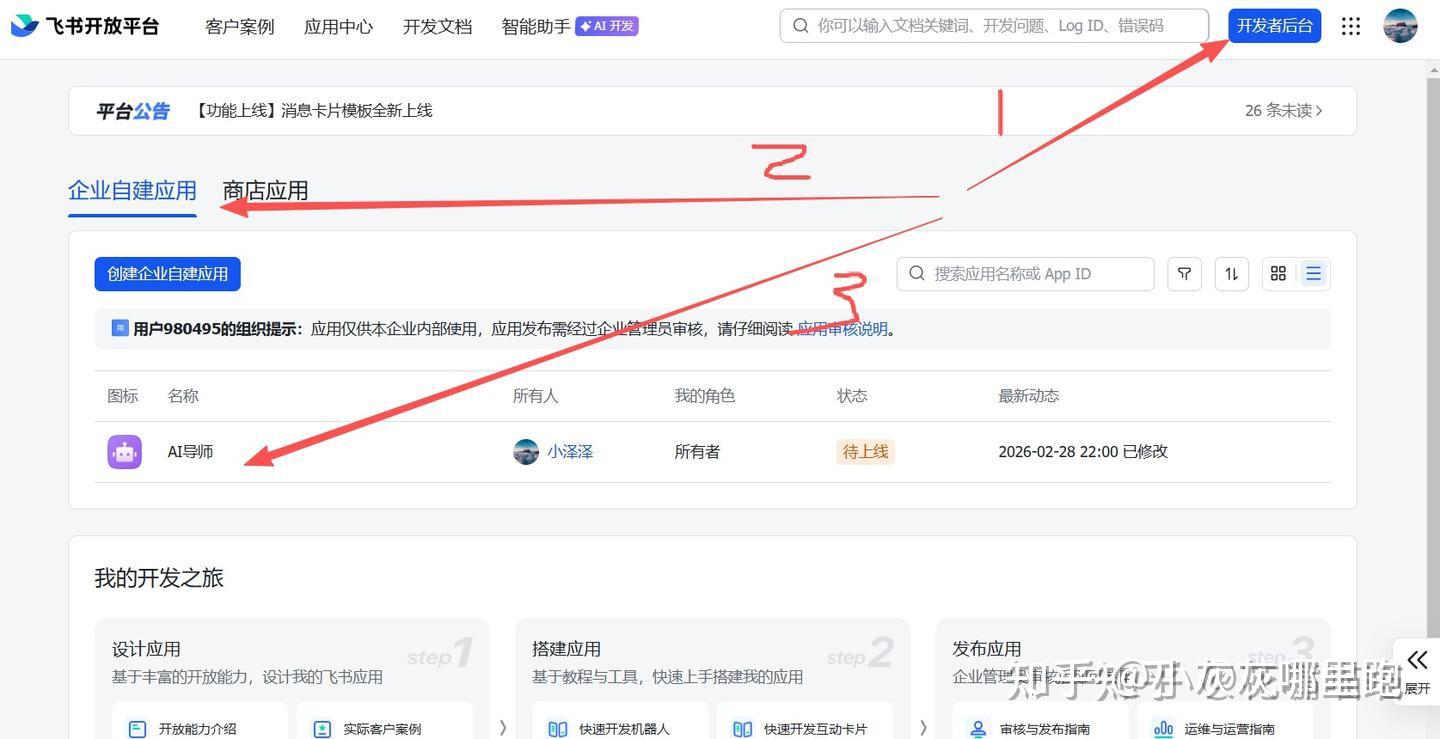1440x739 pixels.
Task: Click the 名称 column header
Action: (x=183, y=396)
